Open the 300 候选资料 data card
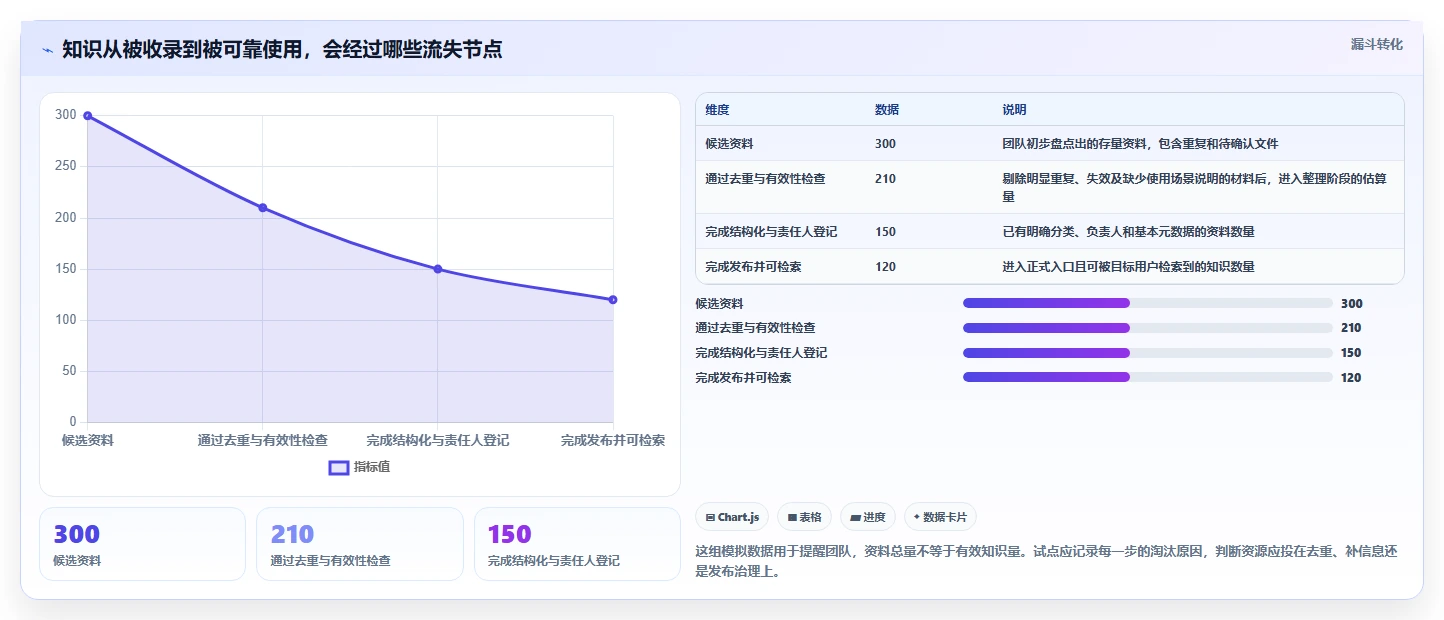The height and width of the screenshot is (620, 1444). pyautogui.click(x=142, y=544)
